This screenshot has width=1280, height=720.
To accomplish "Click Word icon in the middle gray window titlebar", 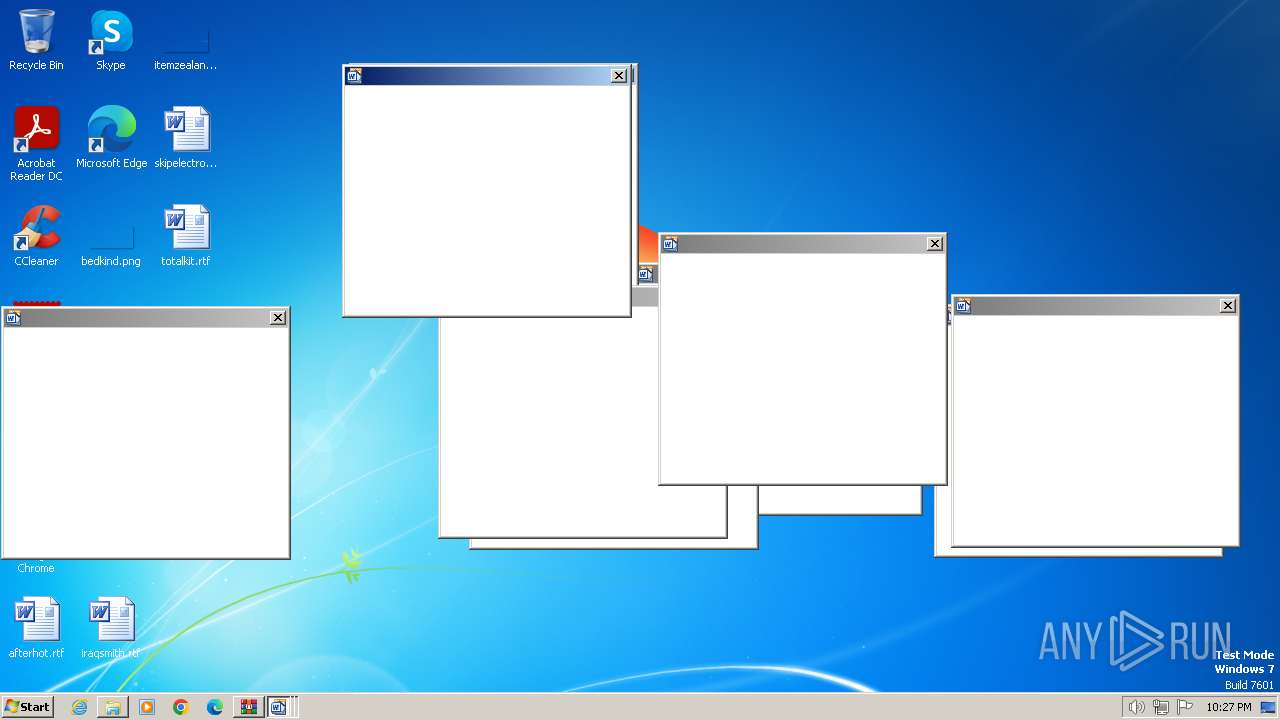I will [x=670, y=244].
